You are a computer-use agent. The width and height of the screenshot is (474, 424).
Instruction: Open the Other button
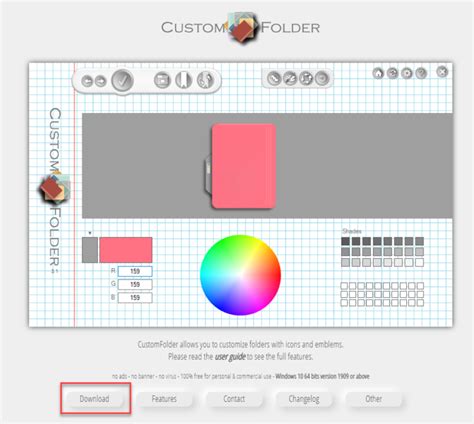pyautogui.click(x=374, y=399)
